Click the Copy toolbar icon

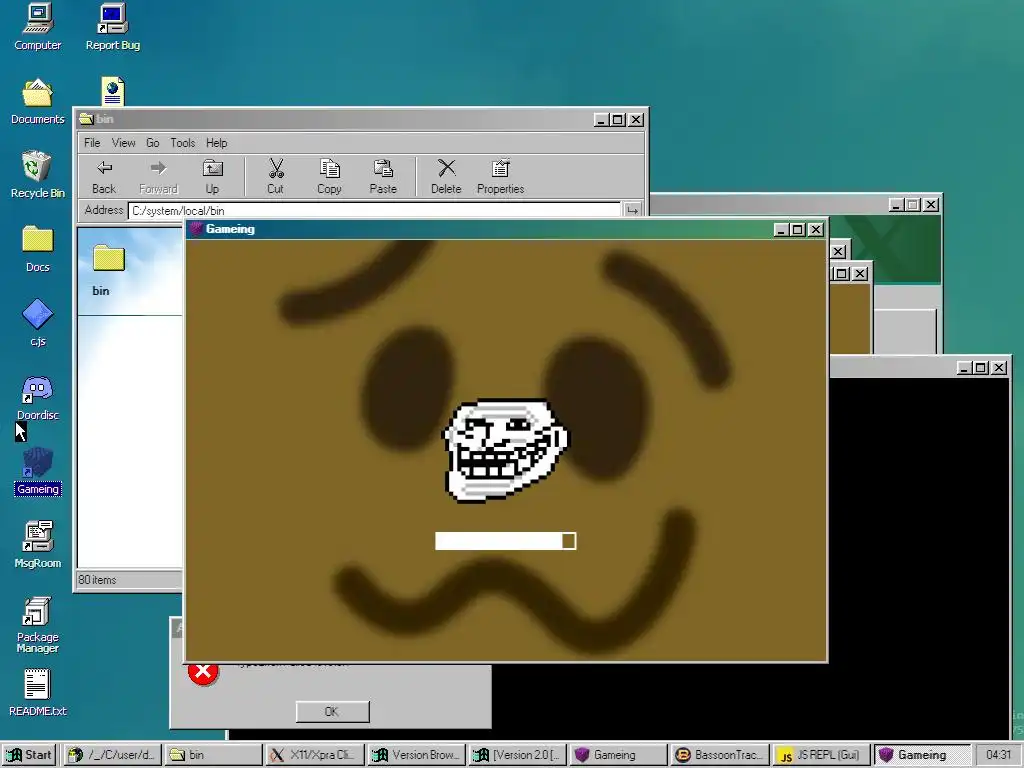click(x=329, y=176)
